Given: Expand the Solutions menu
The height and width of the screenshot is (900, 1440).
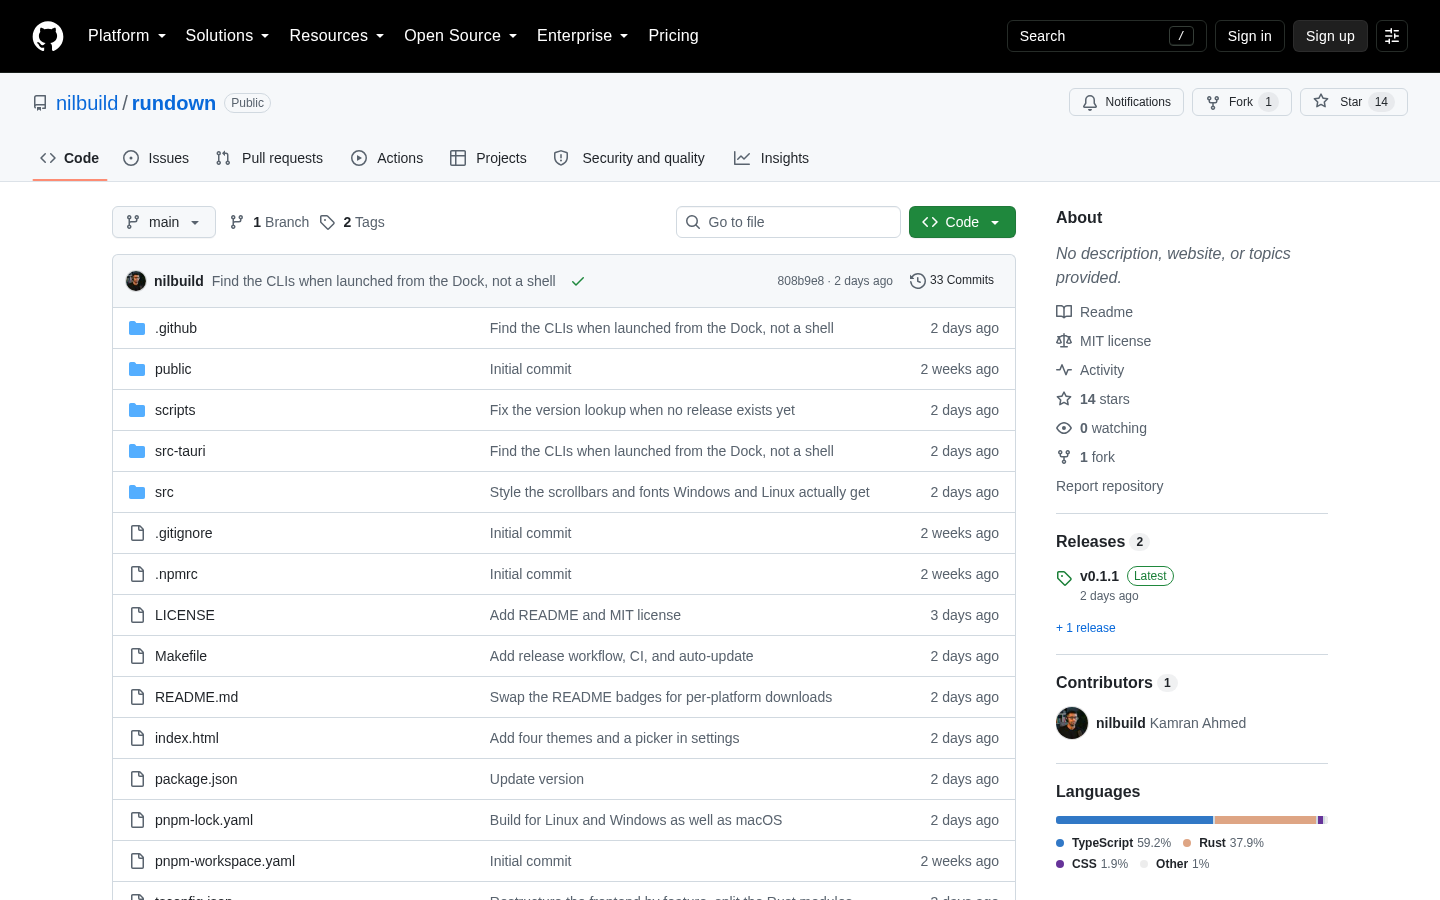Looking at the screenshot, I should (x=228, y=36).
